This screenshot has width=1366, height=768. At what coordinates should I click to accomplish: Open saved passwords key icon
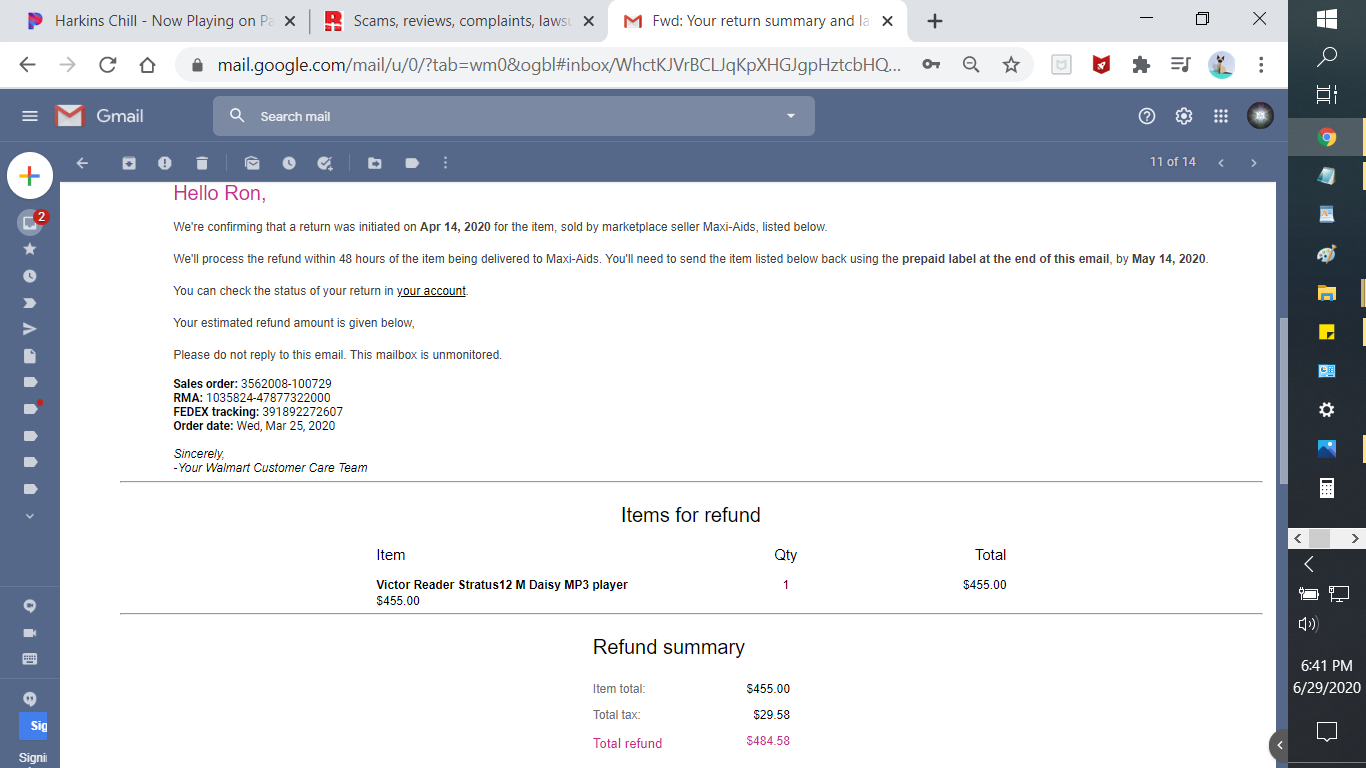click(931, 65)
